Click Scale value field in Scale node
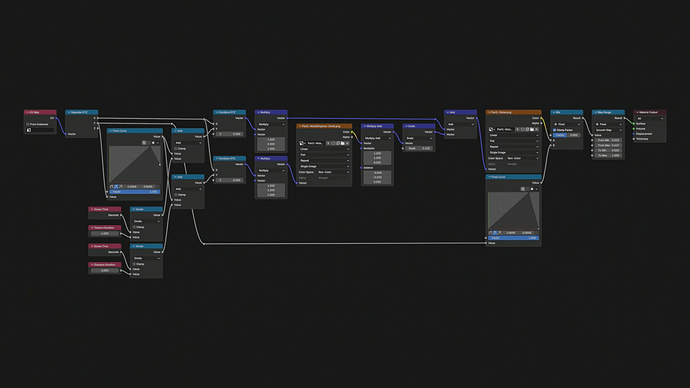690x388 pixels. click(419, 148)
